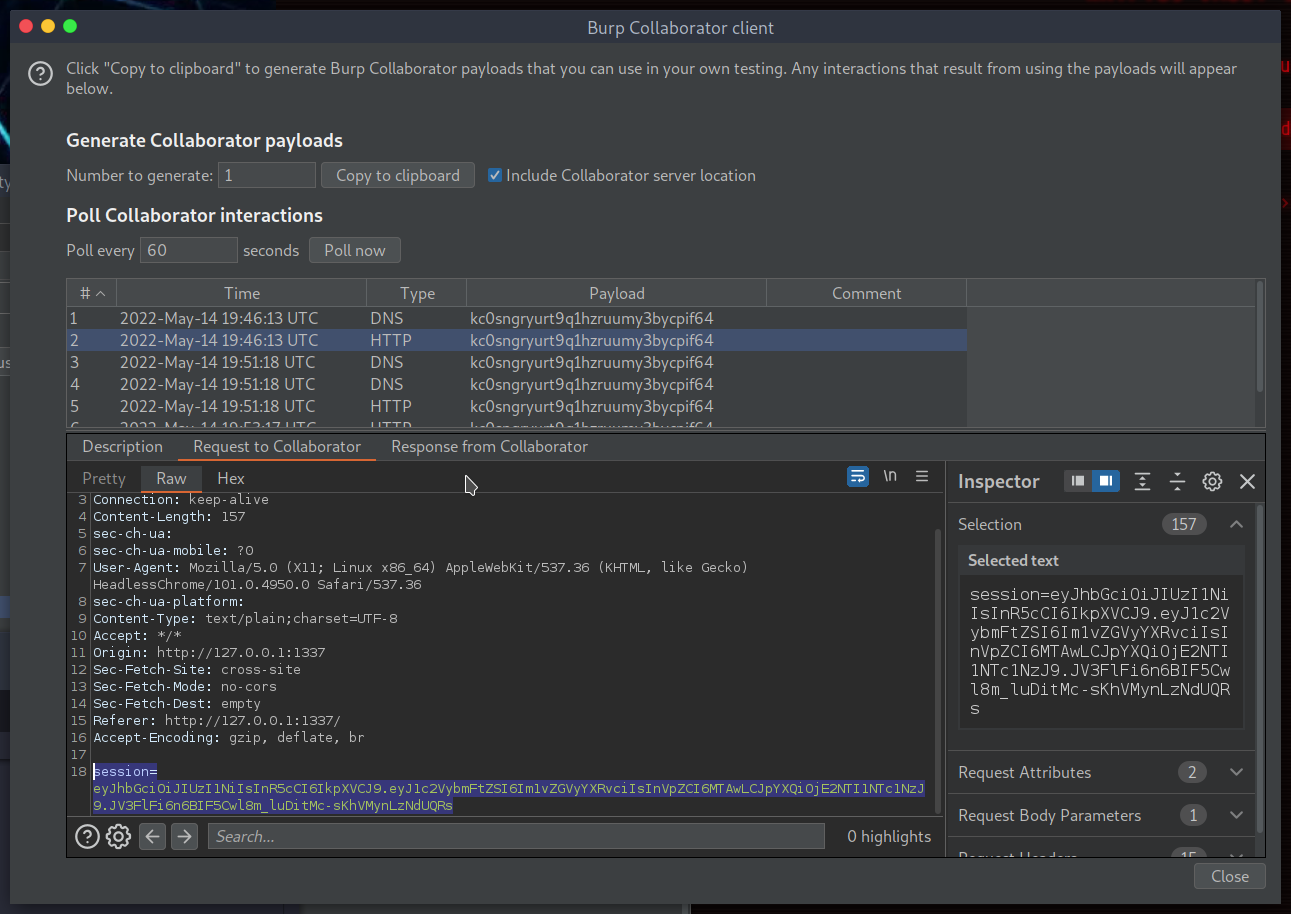Expand Request Attributes section
Image resolution: width=1291 pixels, height=914 pixels.
point(1236,772)
